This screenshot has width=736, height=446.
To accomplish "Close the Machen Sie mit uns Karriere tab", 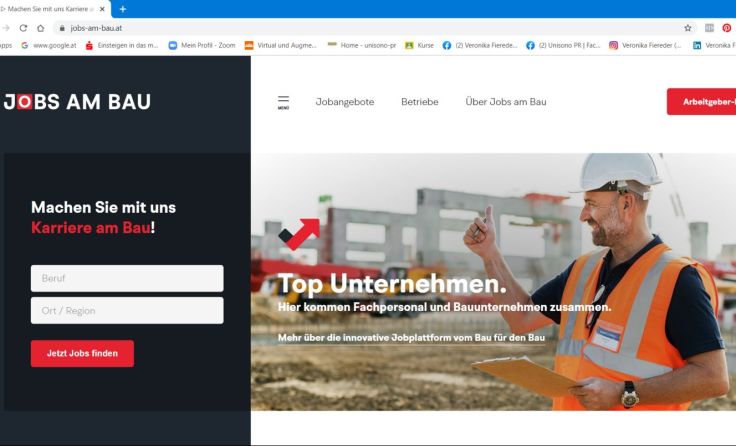I will click(x=102, y=9).
